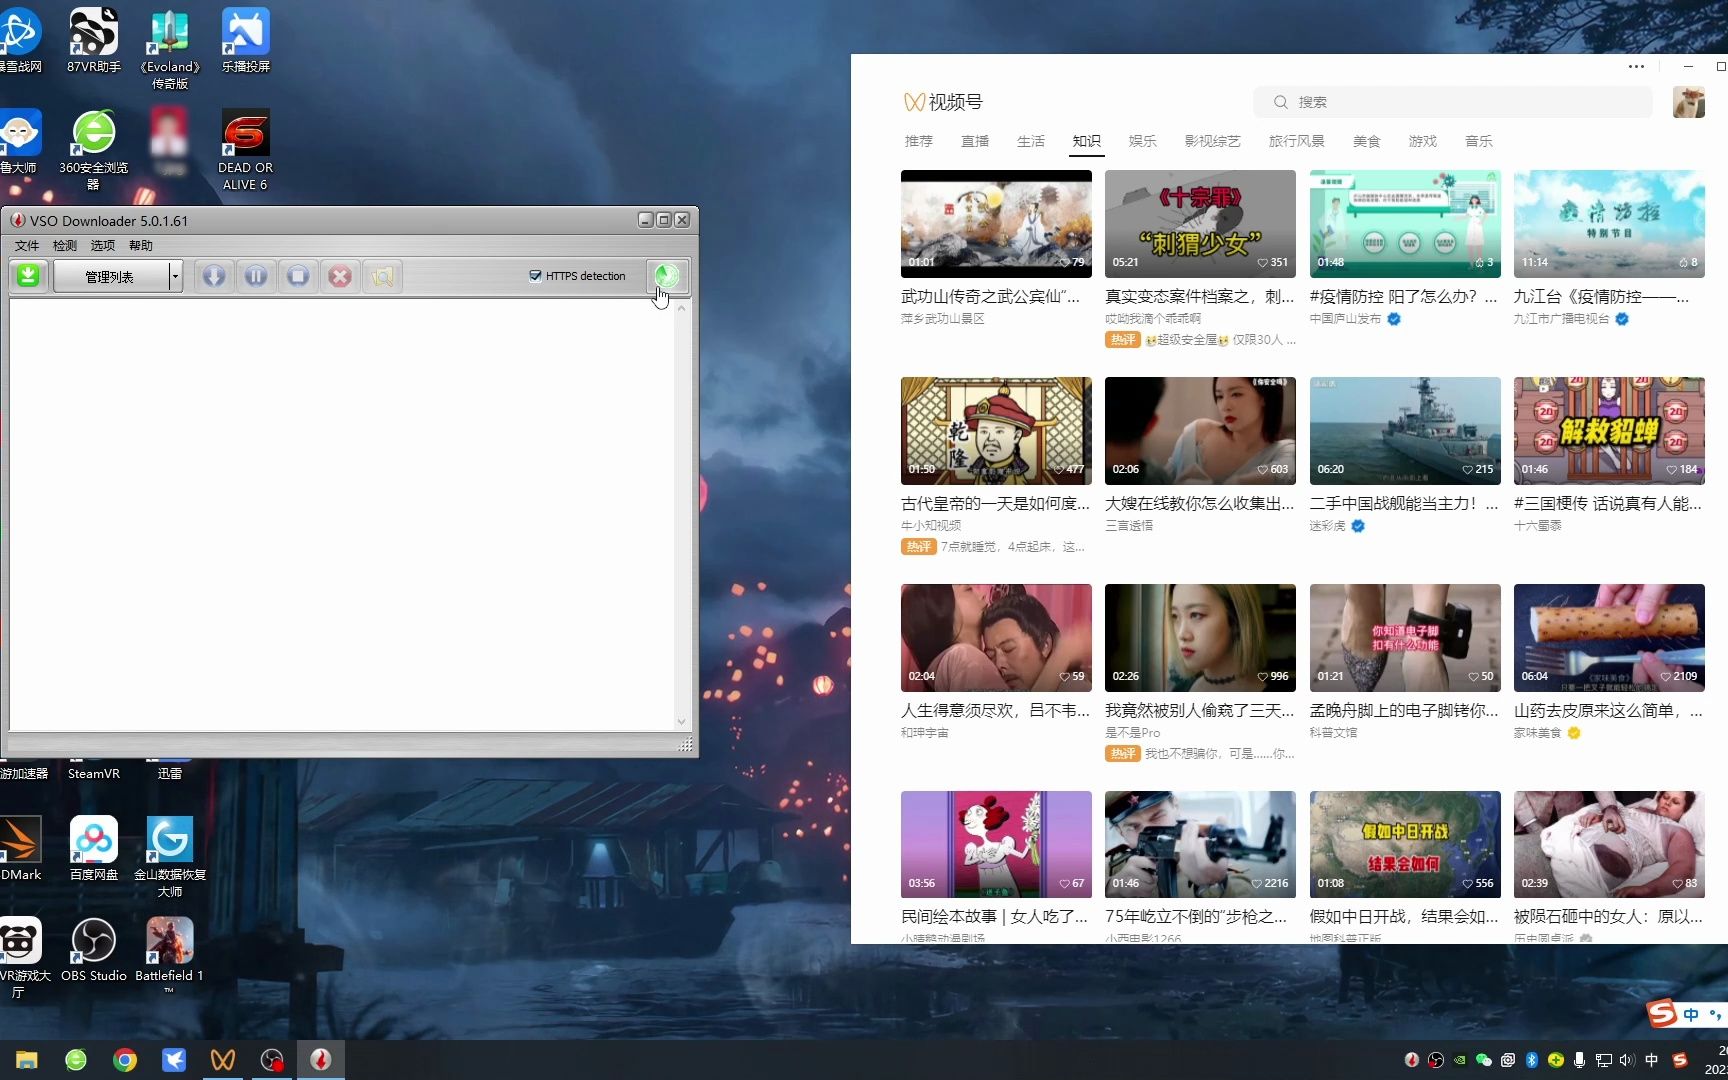Open the 选项 menu in VSO Downloader
Viewport: 1728px width, 1080px height.
pos(103,245)
